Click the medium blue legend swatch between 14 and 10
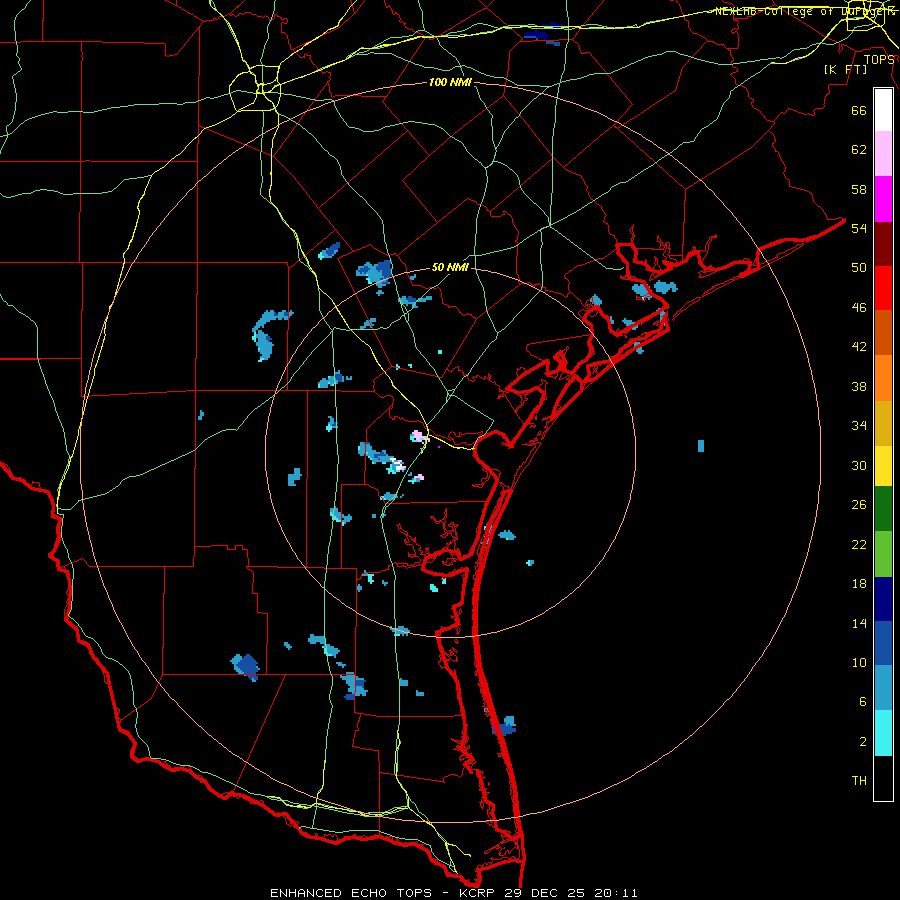The width and height of the screenshot is (900, 900). tap(883, 643)
